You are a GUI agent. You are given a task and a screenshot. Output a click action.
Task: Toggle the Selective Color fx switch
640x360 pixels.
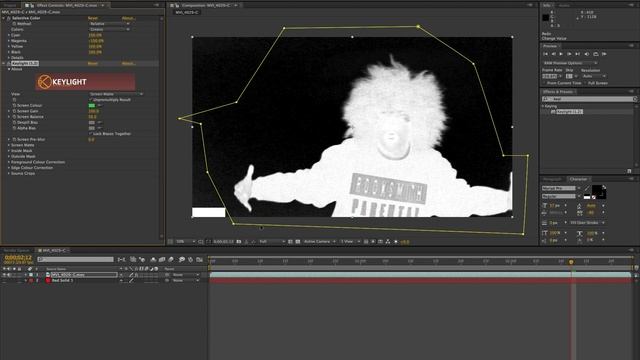tap(9, 18)
